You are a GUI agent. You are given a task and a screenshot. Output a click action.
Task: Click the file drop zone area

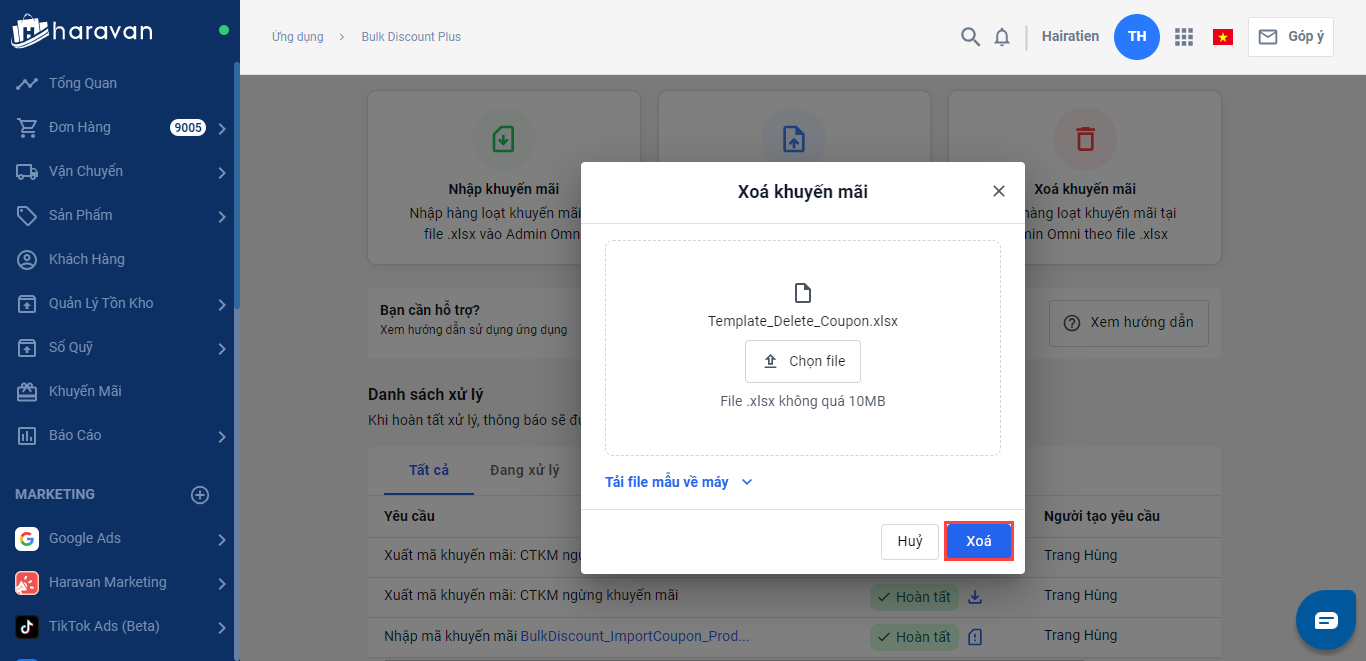[803, 348]
